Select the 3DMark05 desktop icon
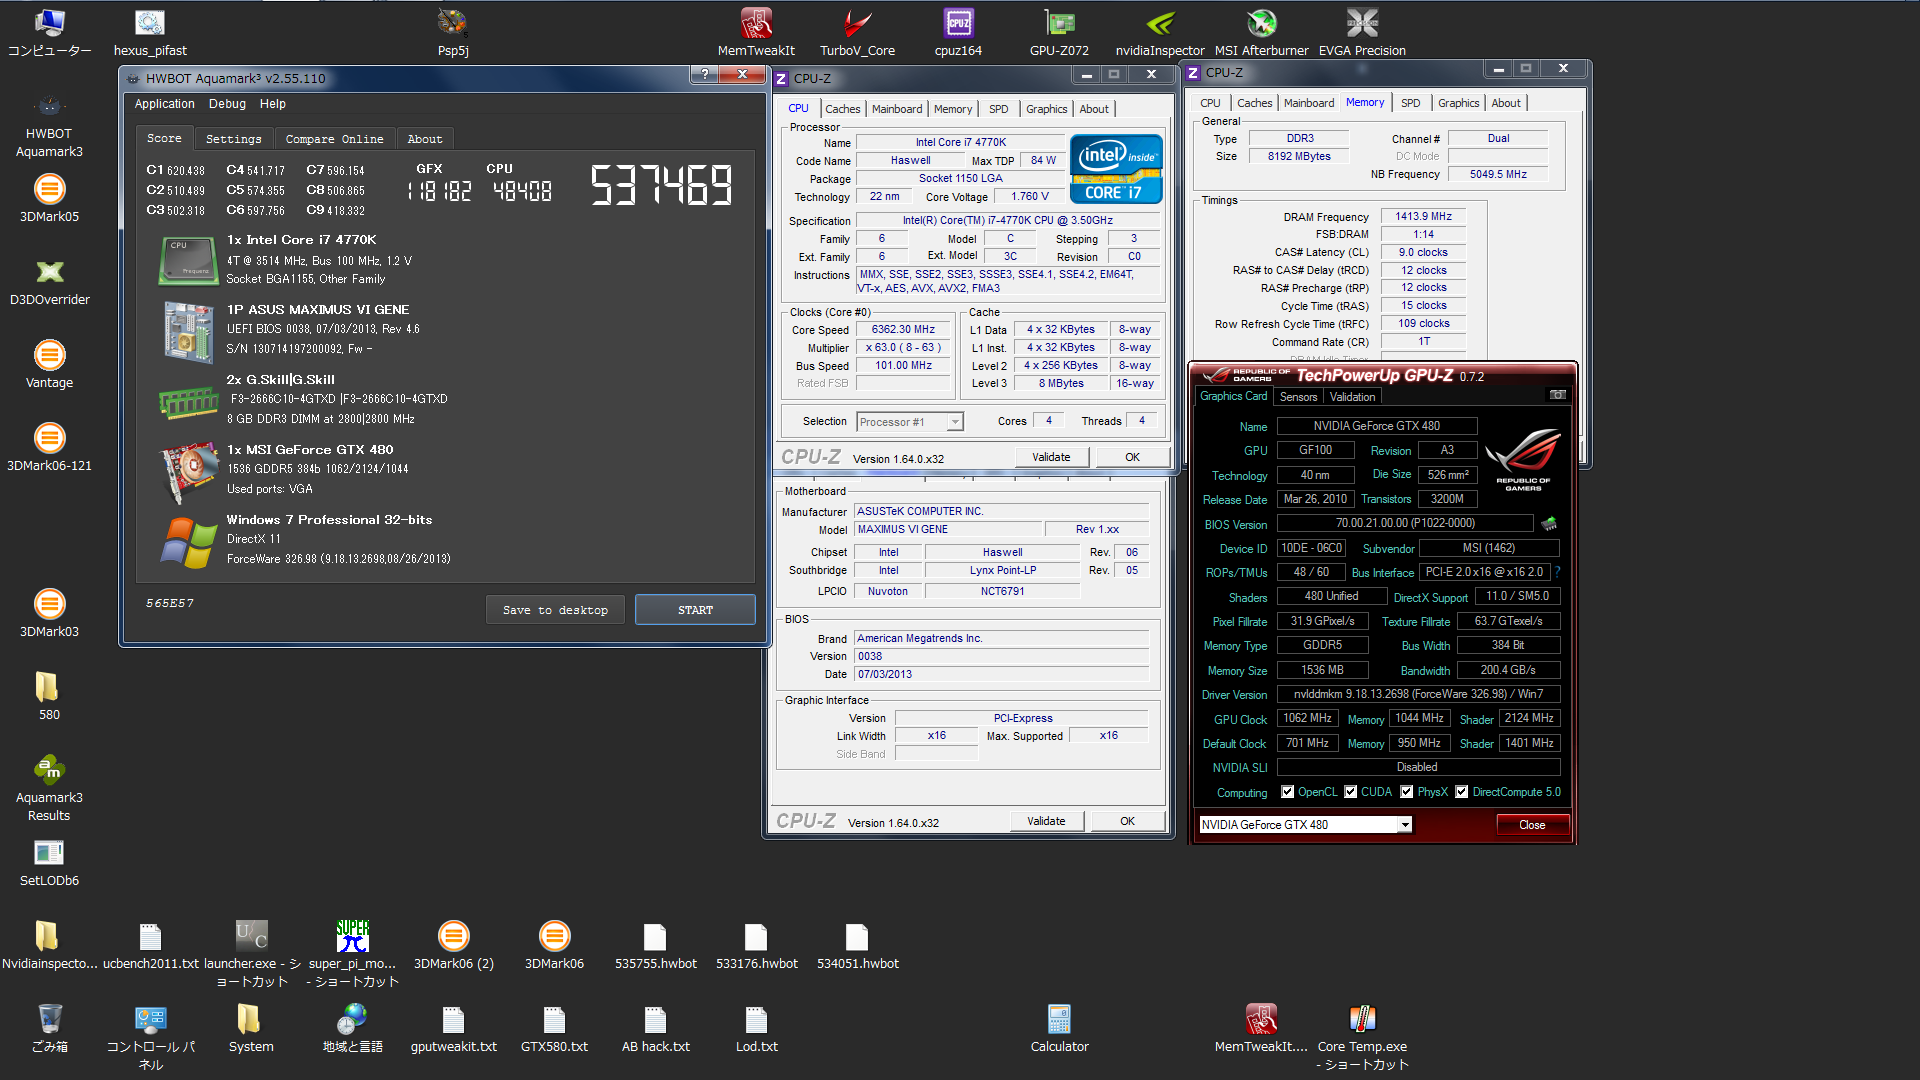The width and height of the screenshot is (1920, 1080). [x=49, y=198]
